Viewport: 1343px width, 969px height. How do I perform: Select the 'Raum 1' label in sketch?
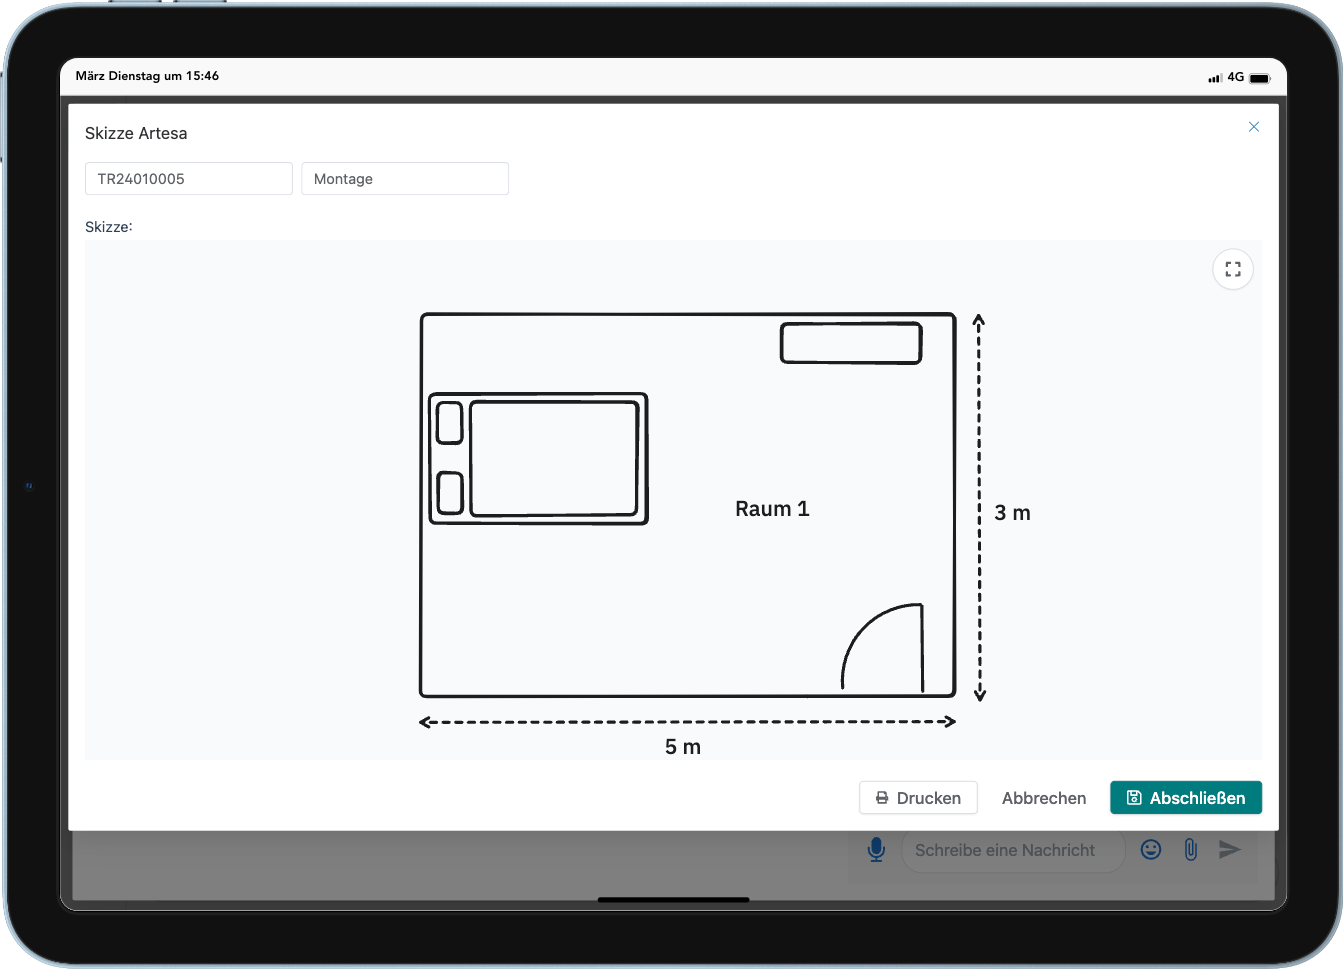pos(772,509)
